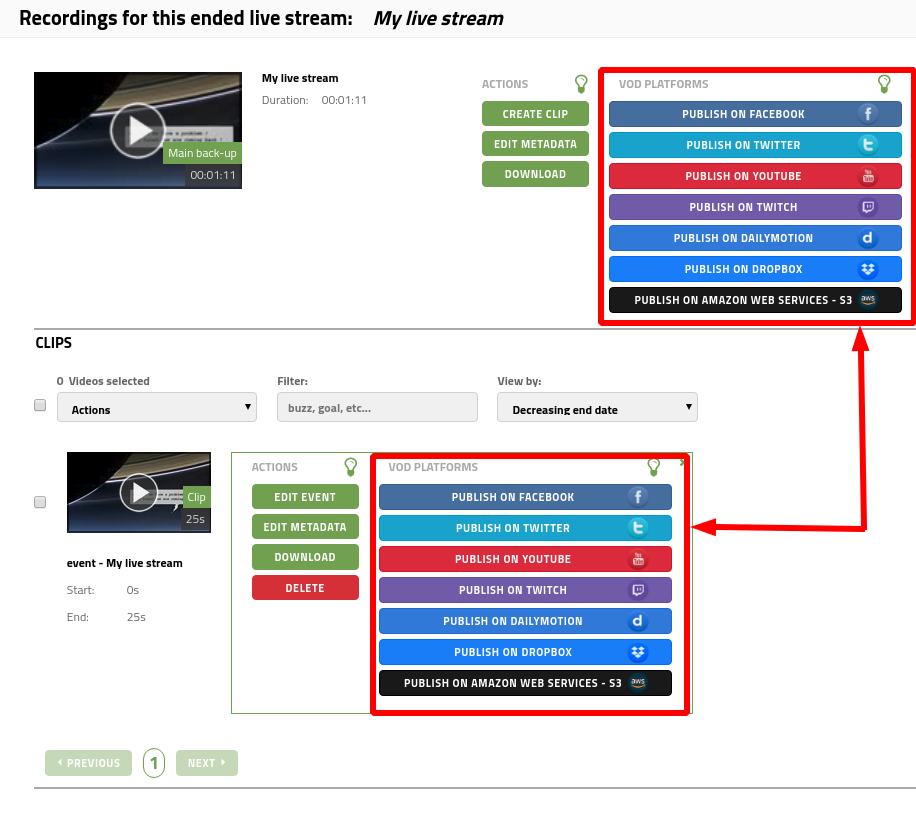Go to the PREVIOUS page
Image resolution: width=916 pixels, height=817 pixels.
coord(88,763)
